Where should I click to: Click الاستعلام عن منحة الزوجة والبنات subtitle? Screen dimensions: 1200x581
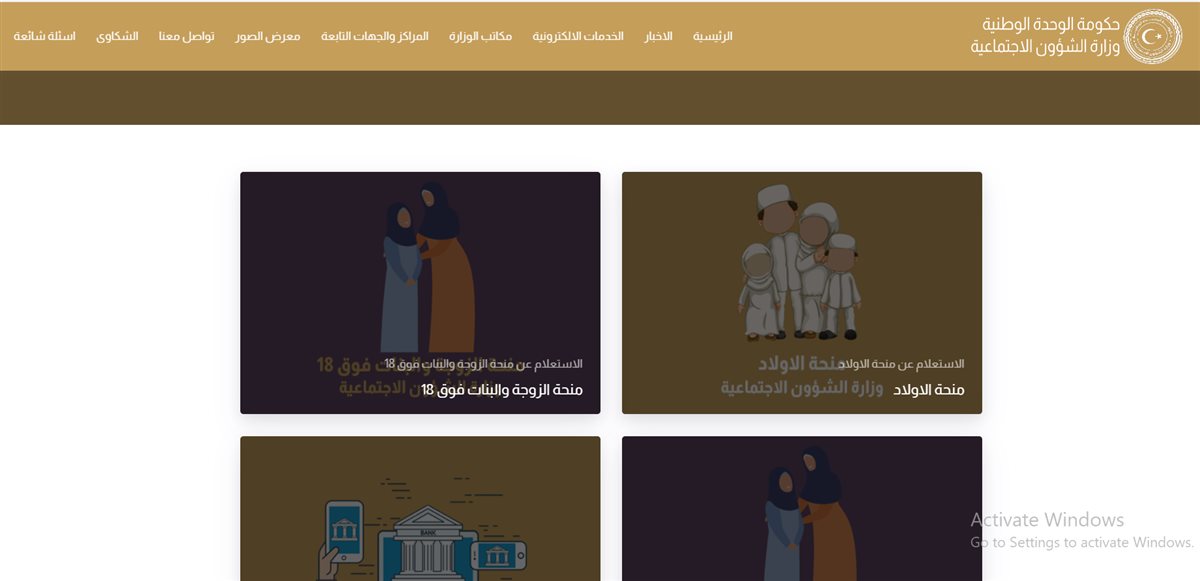pyautogui.click(x=484, y=364)
